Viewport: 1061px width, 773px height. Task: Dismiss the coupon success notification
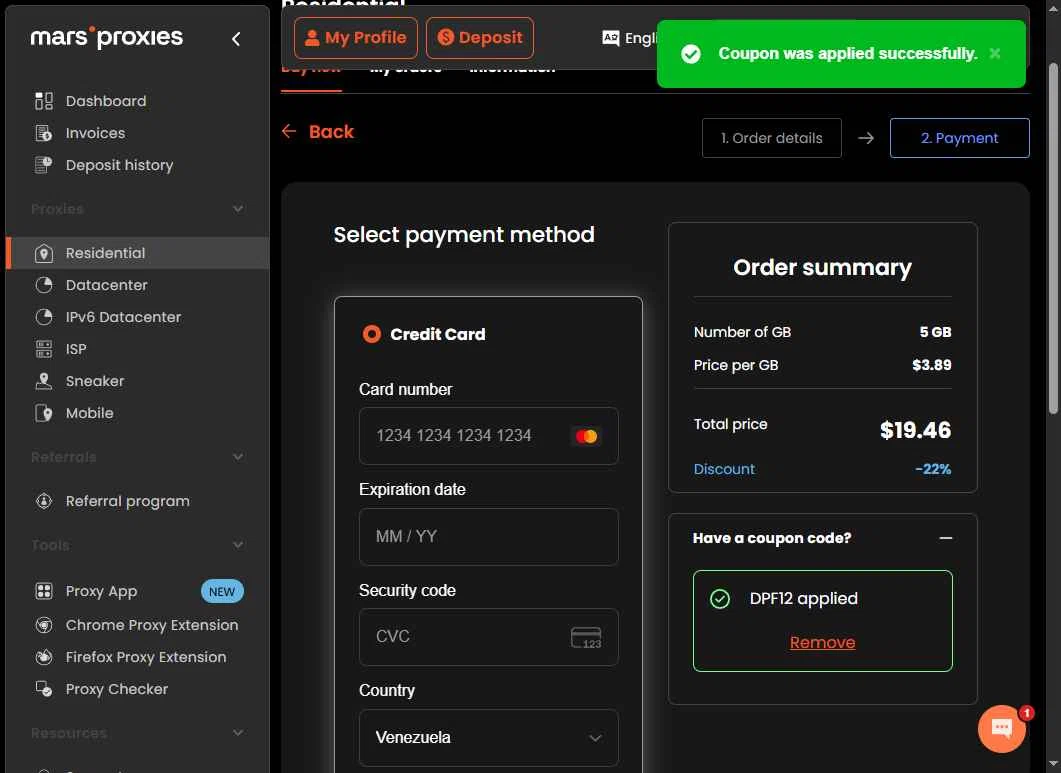click(x=995, y=53)
